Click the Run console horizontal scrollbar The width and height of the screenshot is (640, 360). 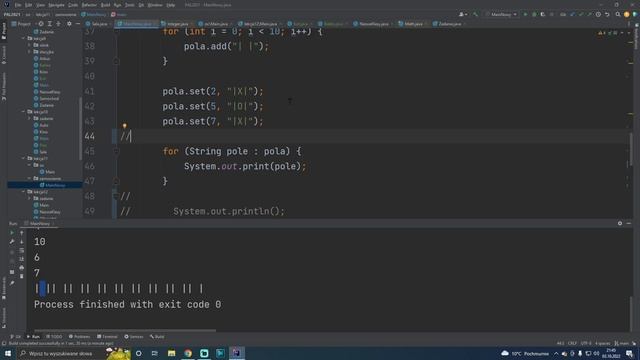124,330
